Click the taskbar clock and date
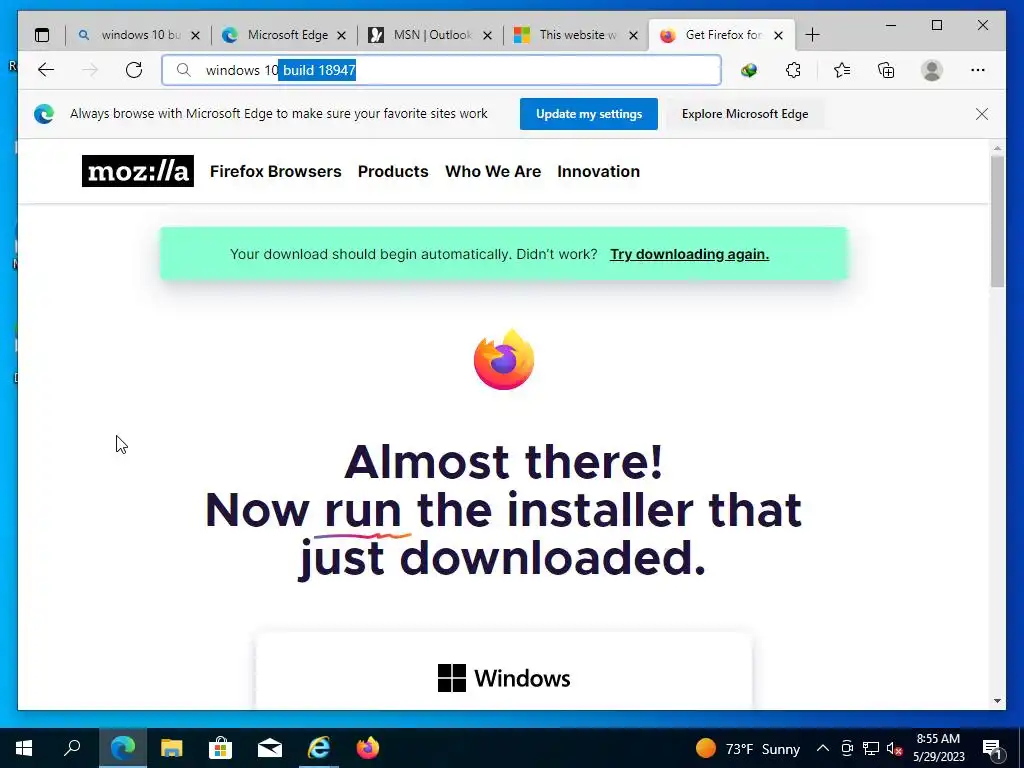The image size is (1024, 768). click(938, 748)
